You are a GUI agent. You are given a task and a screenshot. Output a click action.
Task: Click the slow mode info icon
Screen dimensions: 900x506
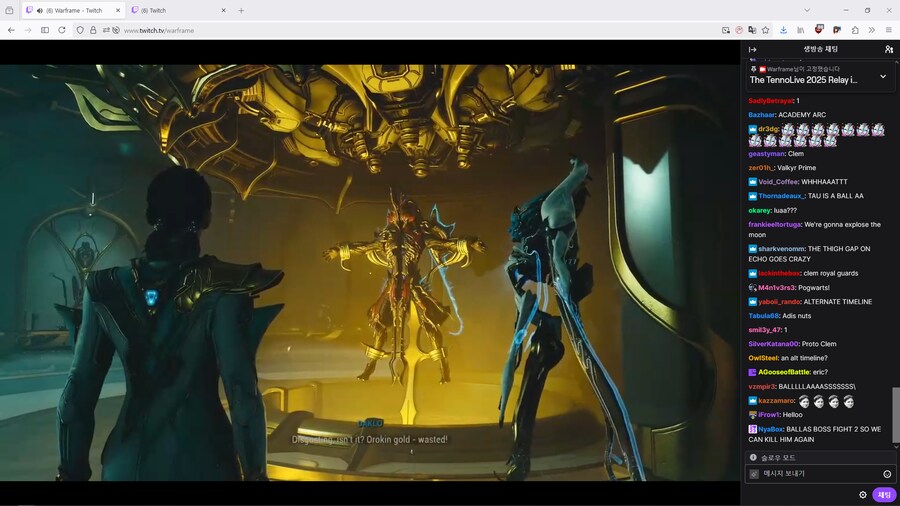(753, 457)
